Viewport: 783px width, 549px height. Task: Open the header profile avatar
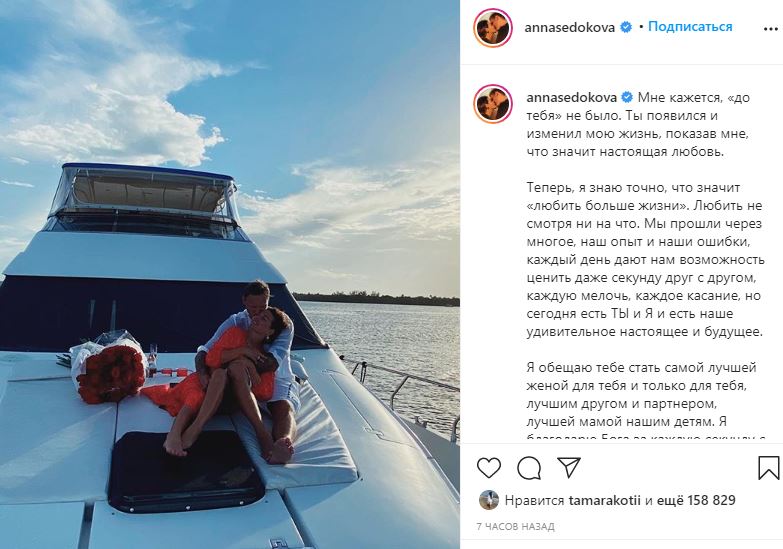[493, 28]
